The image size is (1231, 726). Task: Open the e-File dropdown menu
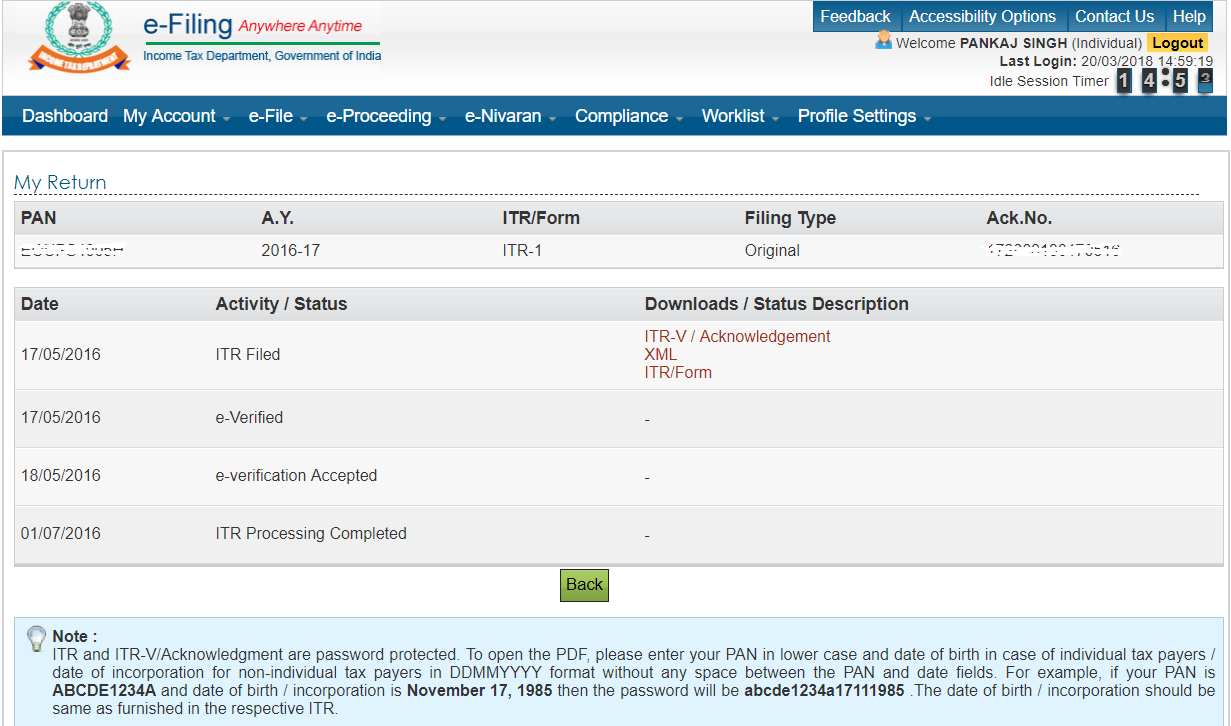pyautogui.click(x=271, y=115)
